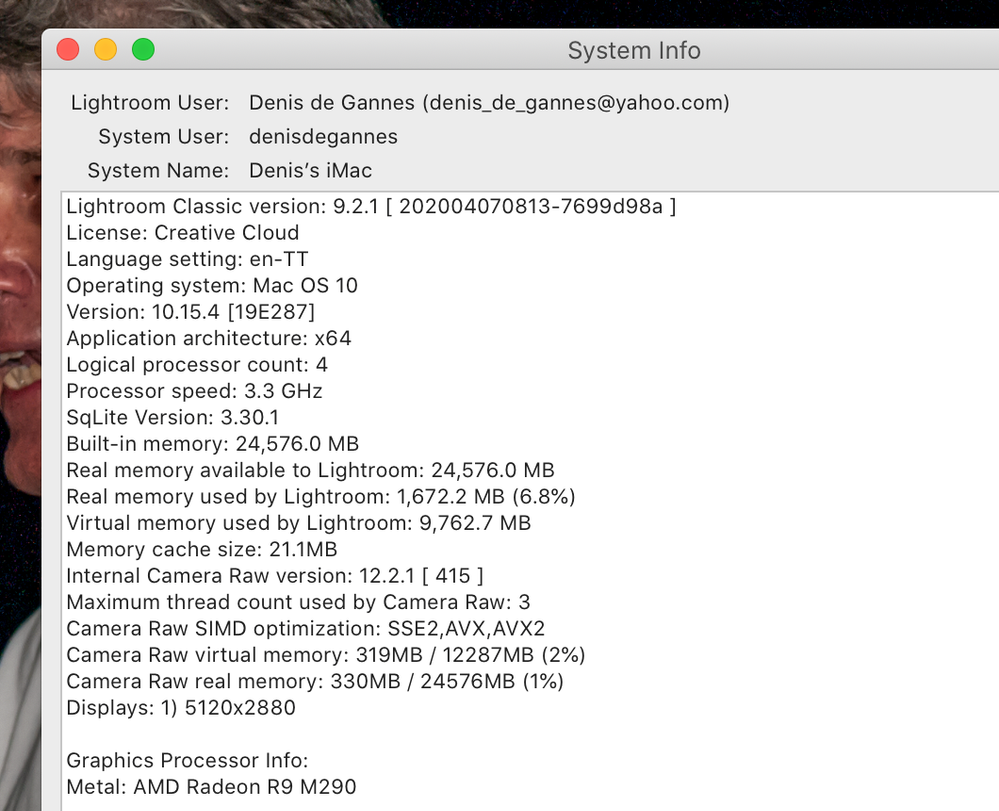This screenshot has width=999, height=811.
Task: Select the Denis de Gannes email text
Action: pos(489,103)
